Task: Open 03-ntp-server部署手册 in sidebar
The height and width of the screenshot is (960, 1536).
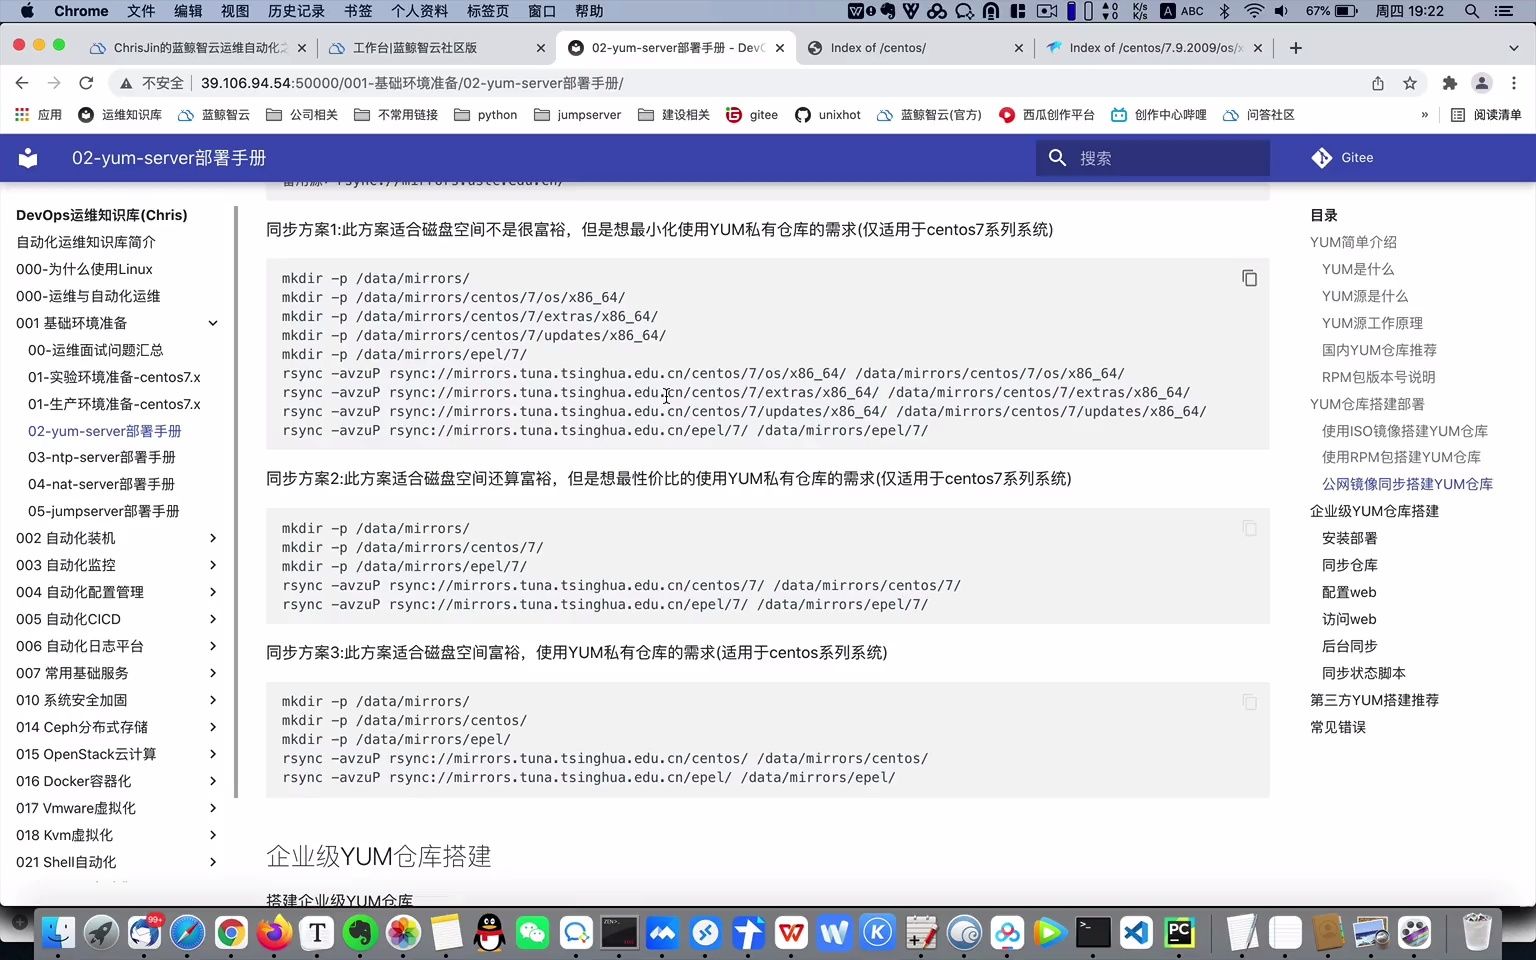Action: click(x=102, y=457)
